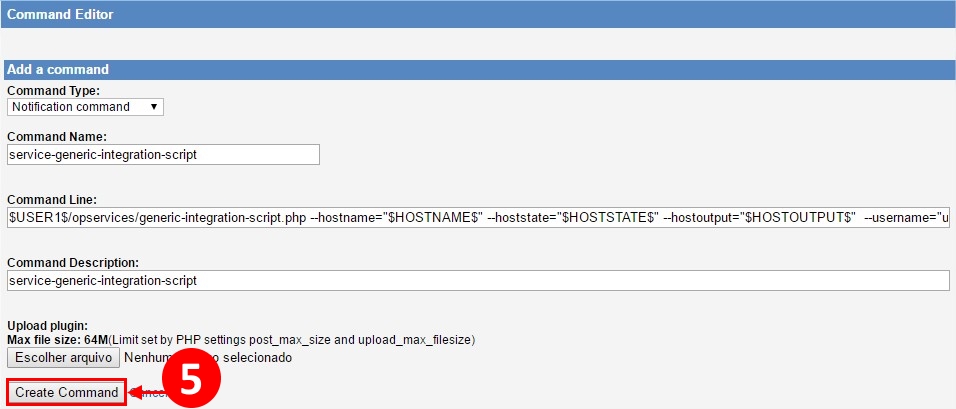The image size is (956, 409).
Task: Focus the Command Name text field
Action: pos(162,154)
